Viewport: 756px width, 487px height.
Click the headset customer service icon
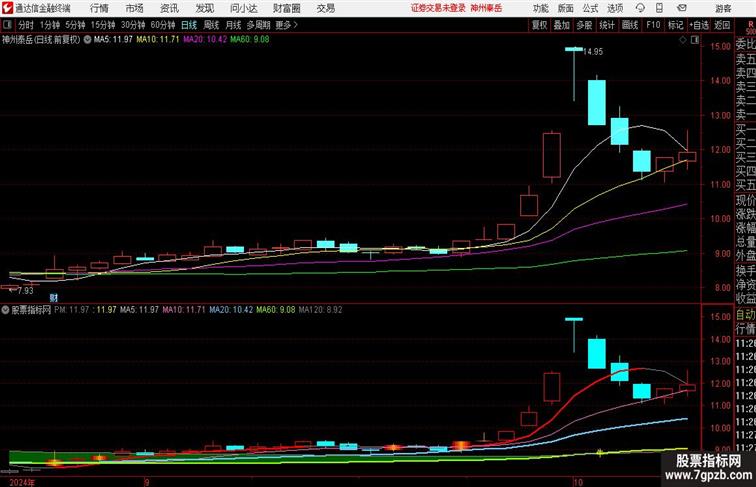640,8
